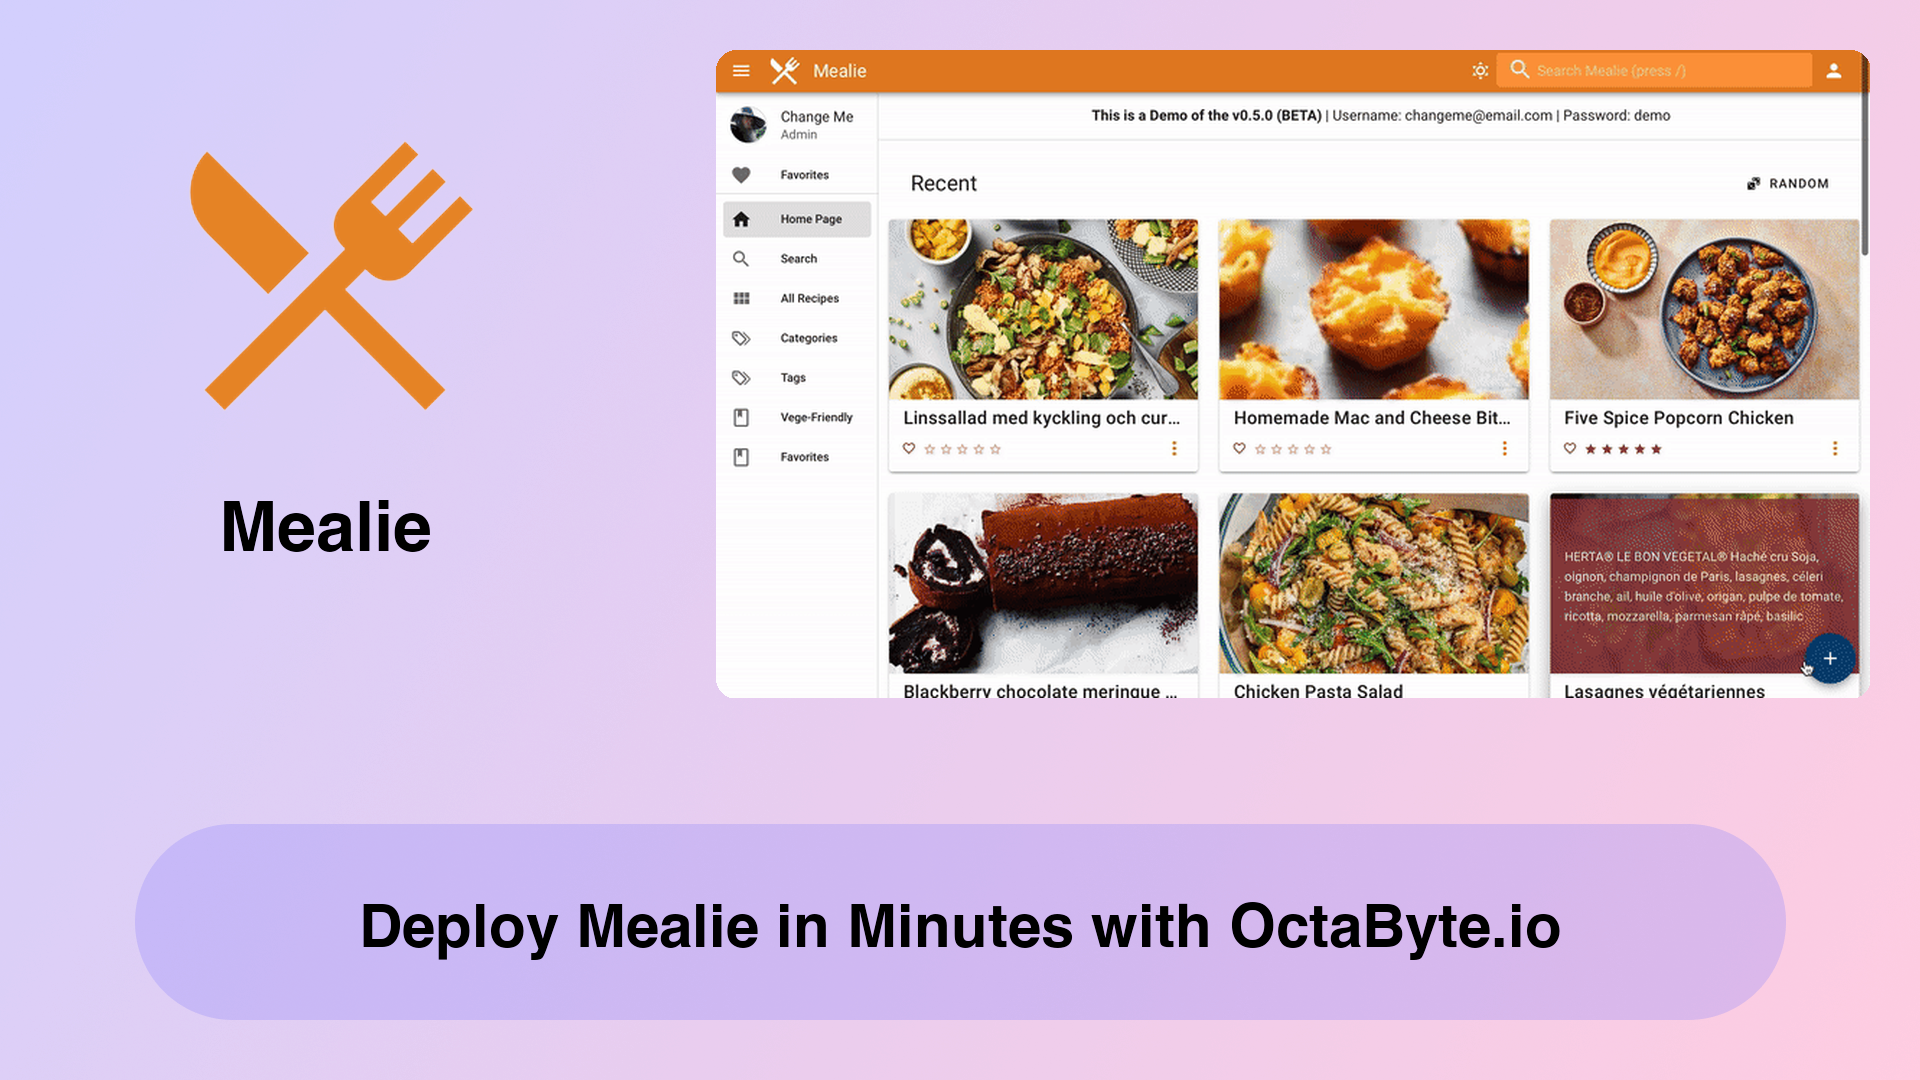Toggle favorite heart on Linssallad recipe card
The height and width of the screenshot is (1080, 1920).
point(910,448)
